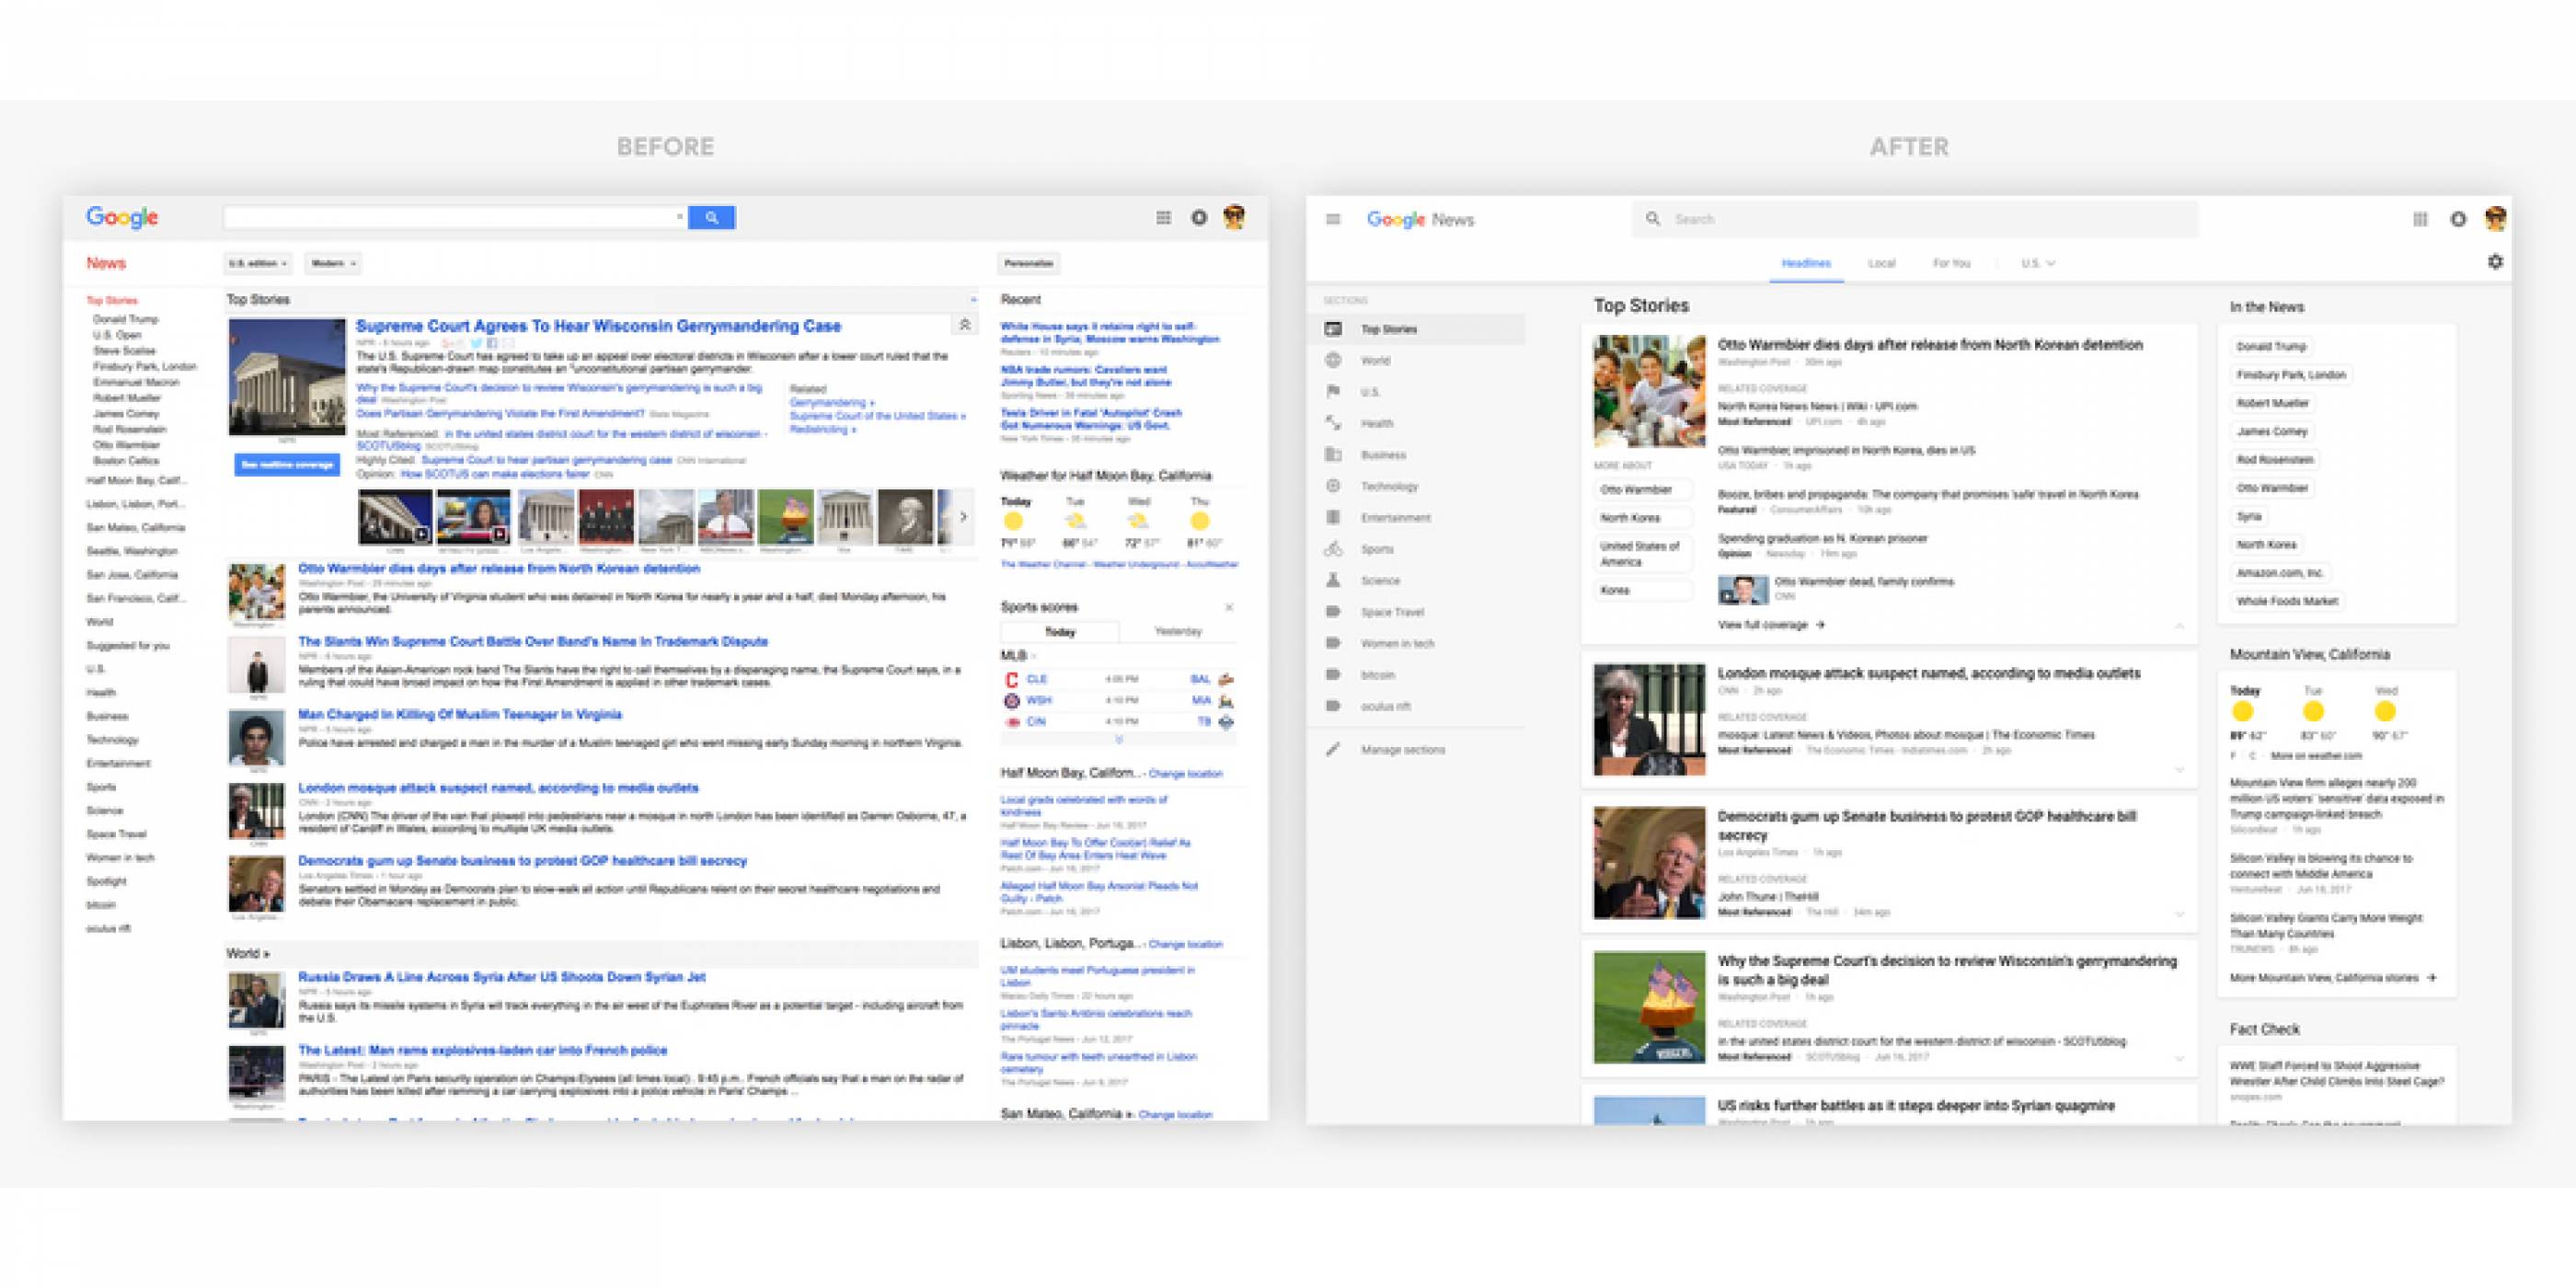
Task: Open the Slants Win Supreme Court headline
Action: click(532, 642)
